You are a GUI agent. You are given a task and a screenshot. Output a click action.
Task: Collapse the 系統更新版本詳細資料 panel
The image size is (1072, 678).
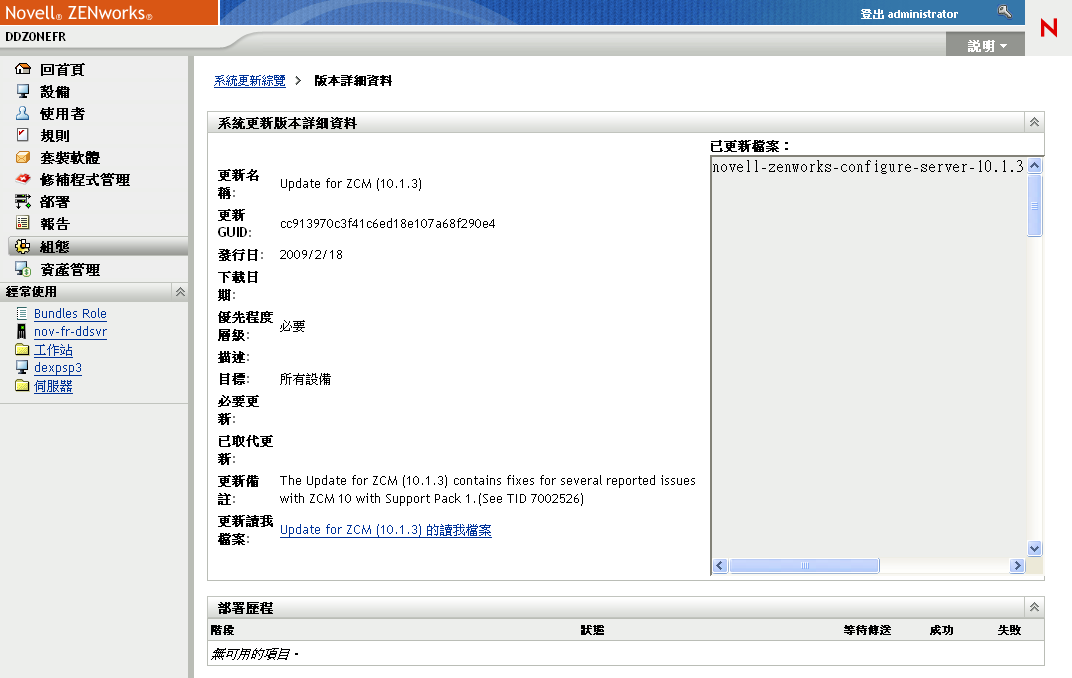[1034, 122]
